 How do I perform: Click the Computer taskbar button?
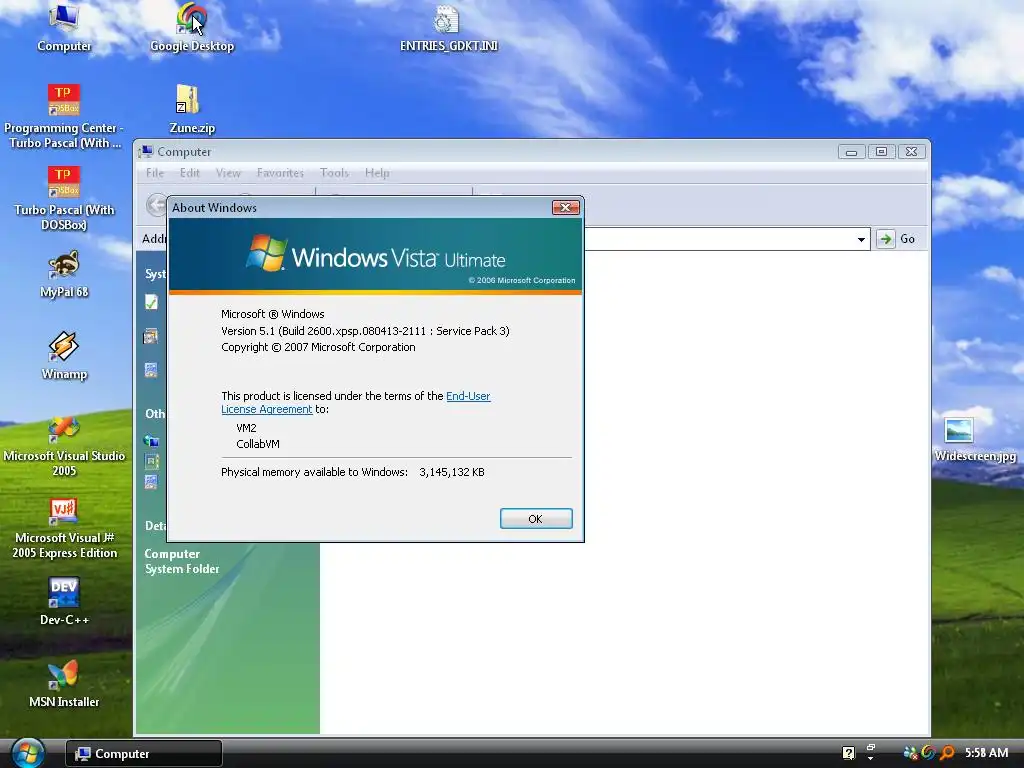tap(144, 754)
